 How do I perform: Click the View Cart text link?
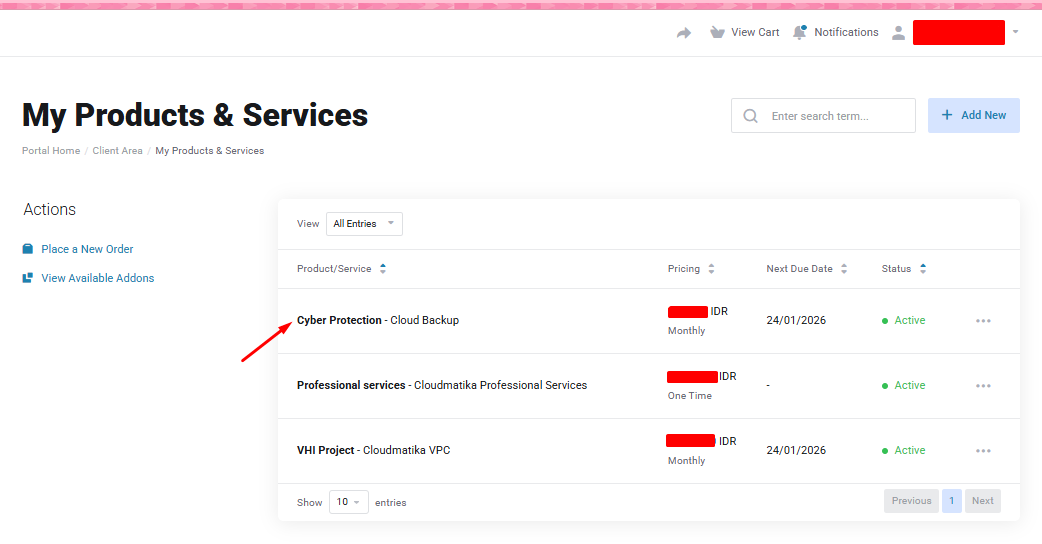(755, 32)
